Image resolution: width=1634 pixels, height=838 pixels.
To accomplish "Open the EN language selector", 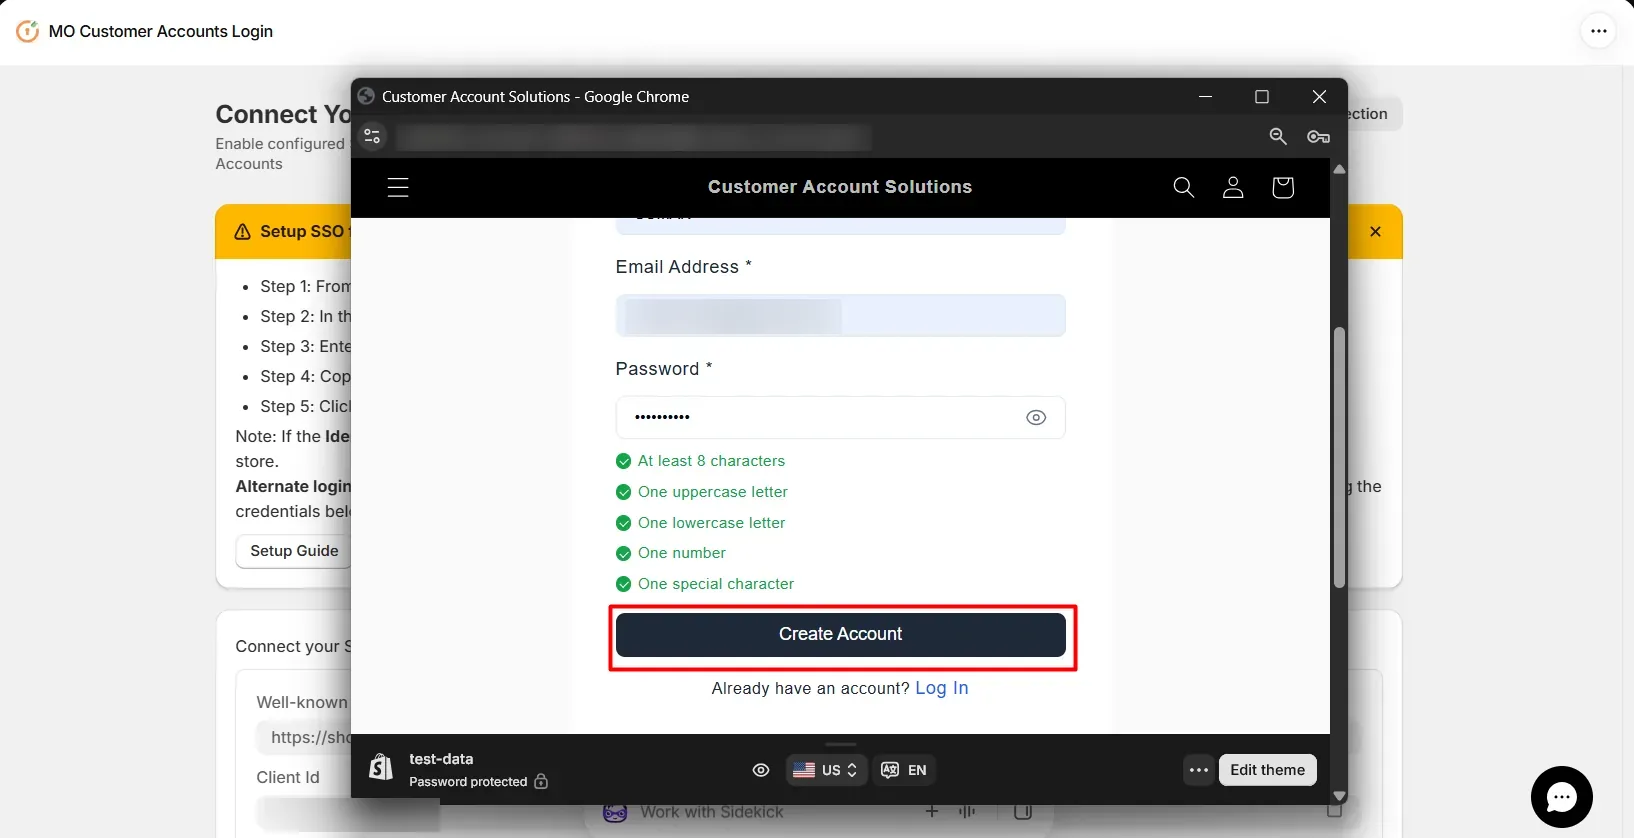I will tap(904, 770).
